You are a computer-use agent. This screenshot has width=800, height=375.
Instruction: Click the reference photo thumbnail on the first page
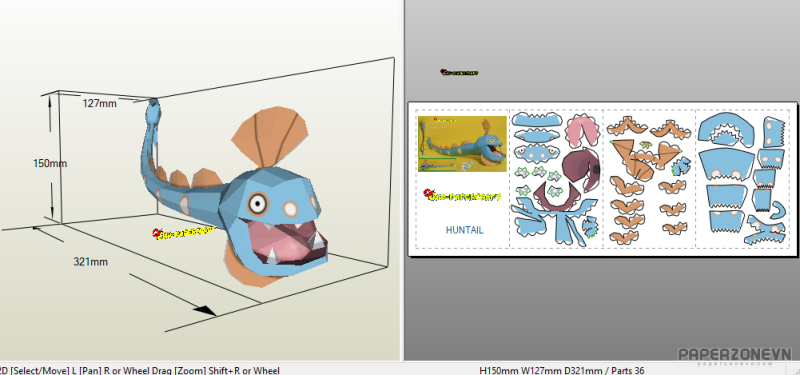click(x=462, y=144)
